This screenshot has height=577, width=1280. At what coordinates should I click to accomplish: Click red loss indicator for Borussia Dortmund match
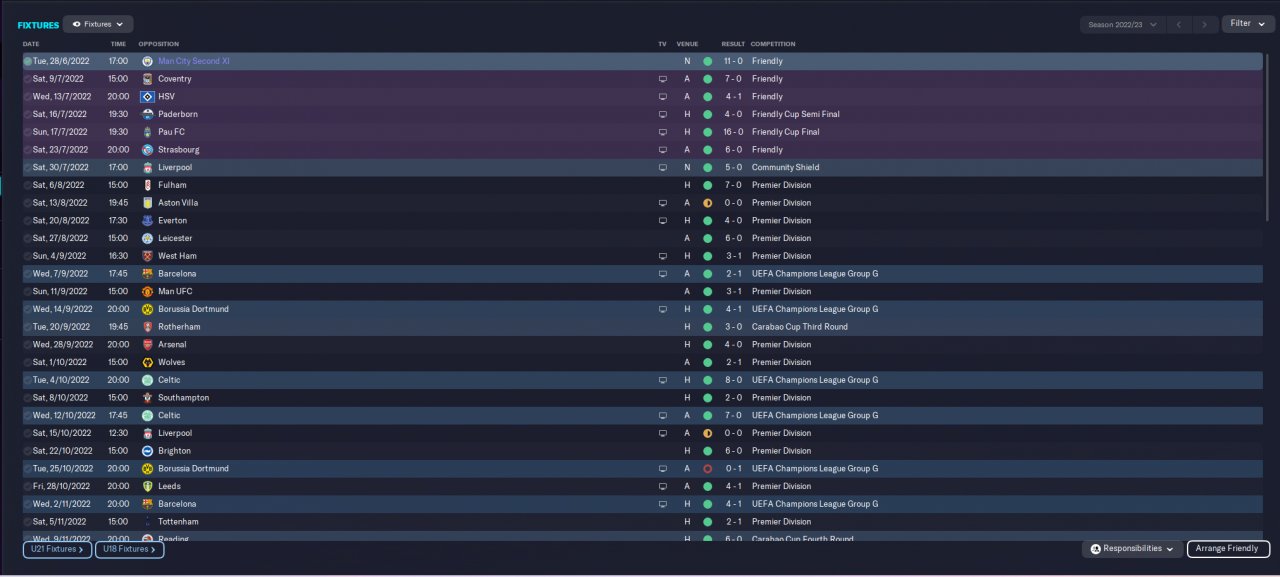pos(707,468)
